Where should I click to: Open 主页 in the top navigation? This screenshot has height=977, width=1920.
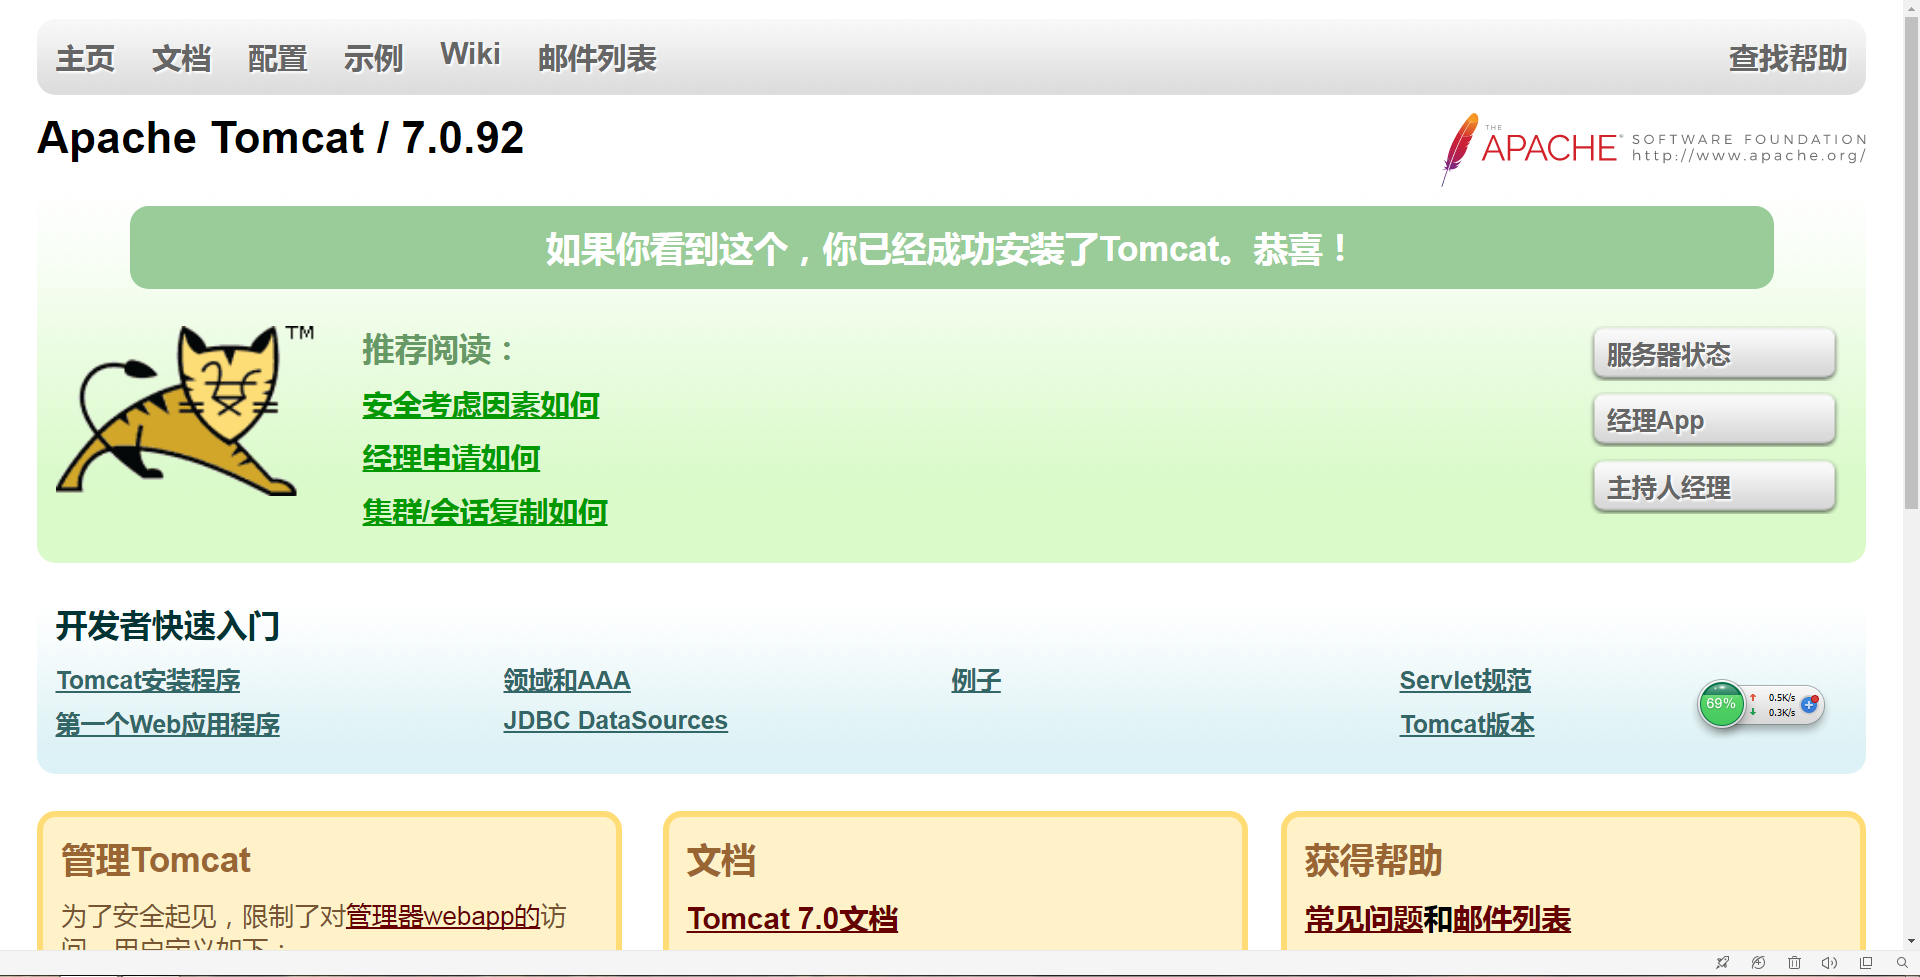(x=85, y=58)
